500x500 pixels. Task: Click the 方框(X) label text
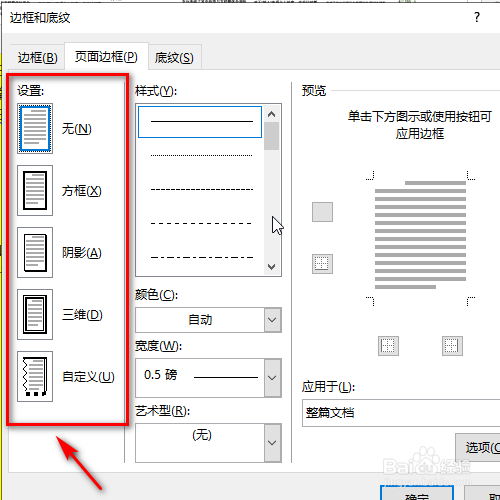click(x=82, y=191)
